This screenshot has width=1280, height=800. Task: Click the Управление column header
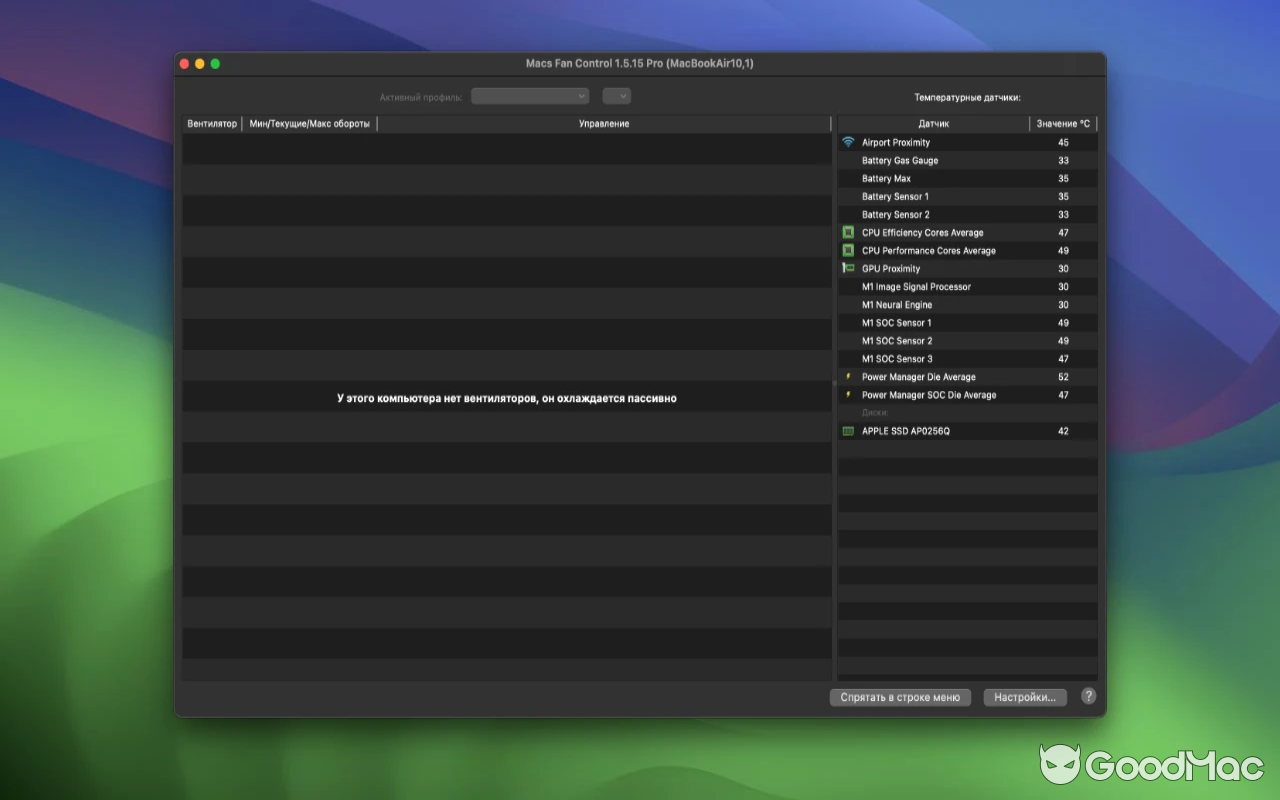point(604,123)
